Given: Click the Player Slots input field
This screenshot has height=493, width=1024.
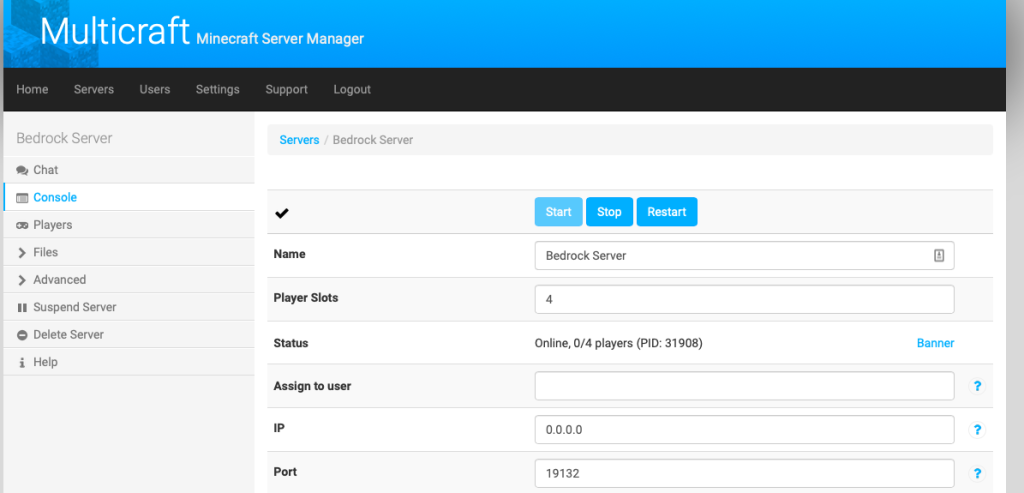Looking at the screenshot, I should pos(744,299).
